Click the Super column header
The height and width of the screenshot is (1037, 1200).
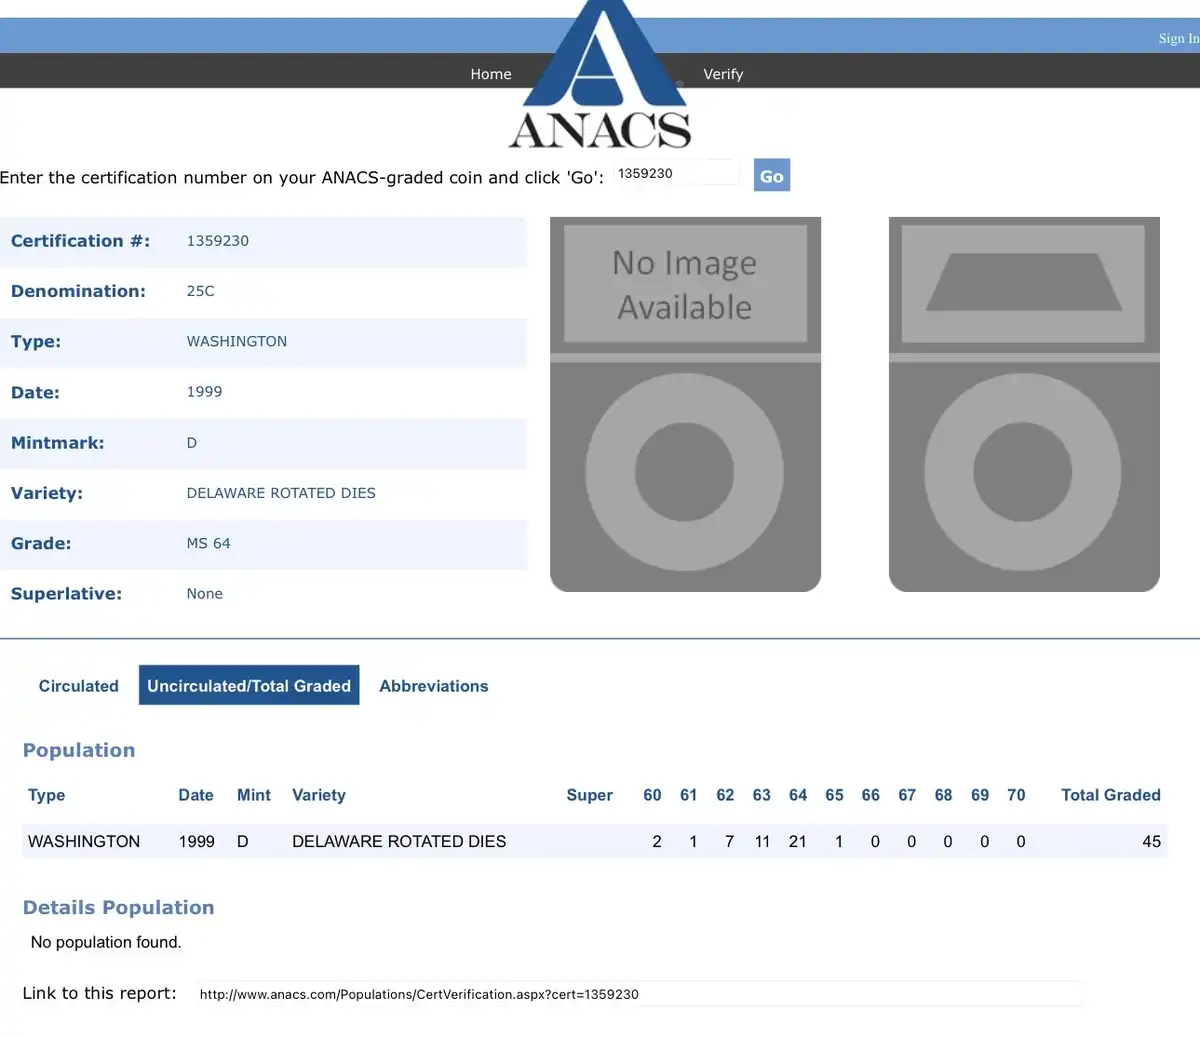589,795
